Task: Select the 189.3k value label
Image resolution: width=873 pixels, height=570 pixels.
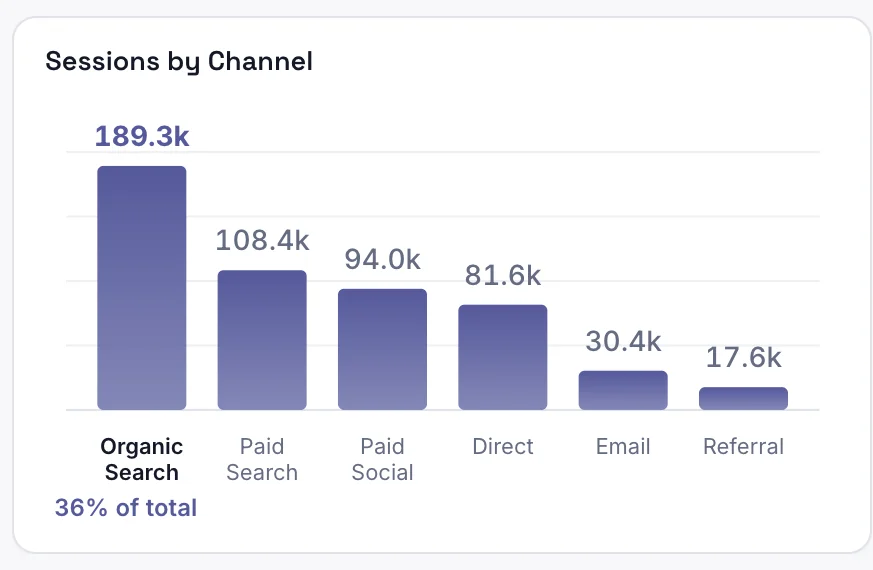Action: point(142,136)
